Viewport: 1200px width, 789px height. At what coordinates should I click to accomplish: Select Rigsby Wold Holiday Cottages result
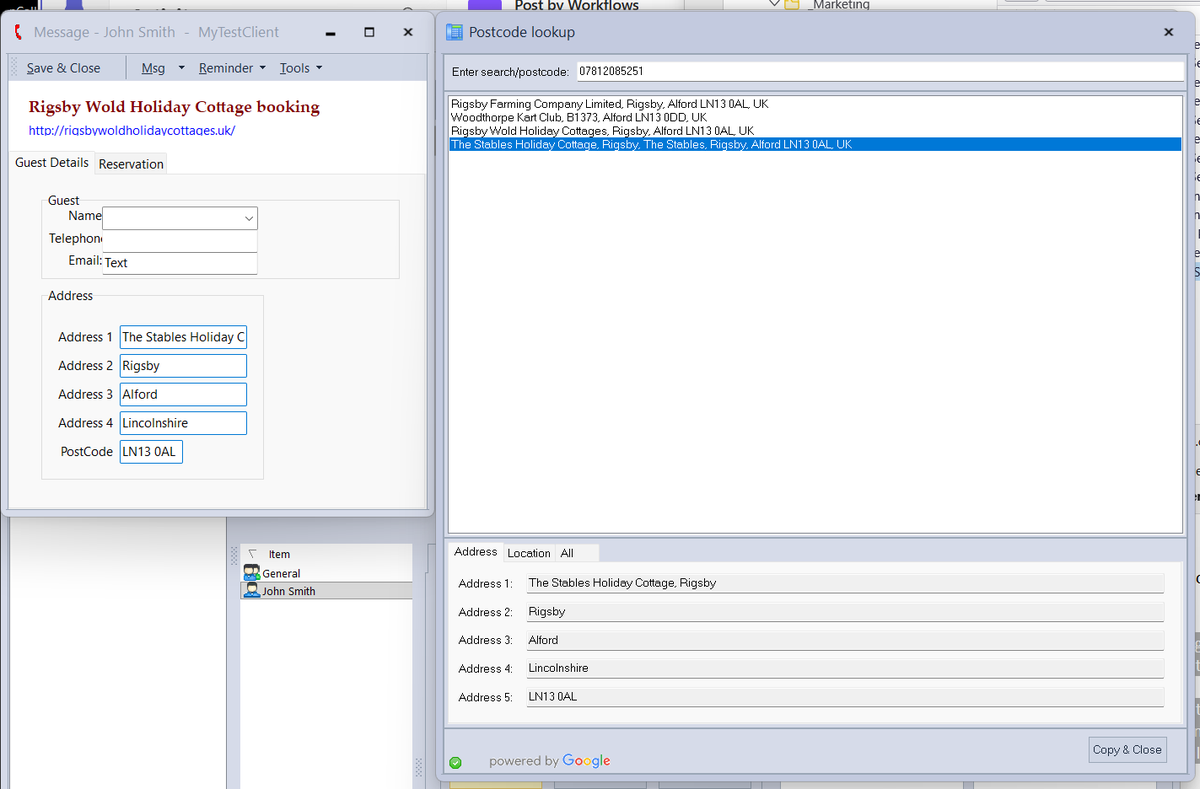pos(603,131)
